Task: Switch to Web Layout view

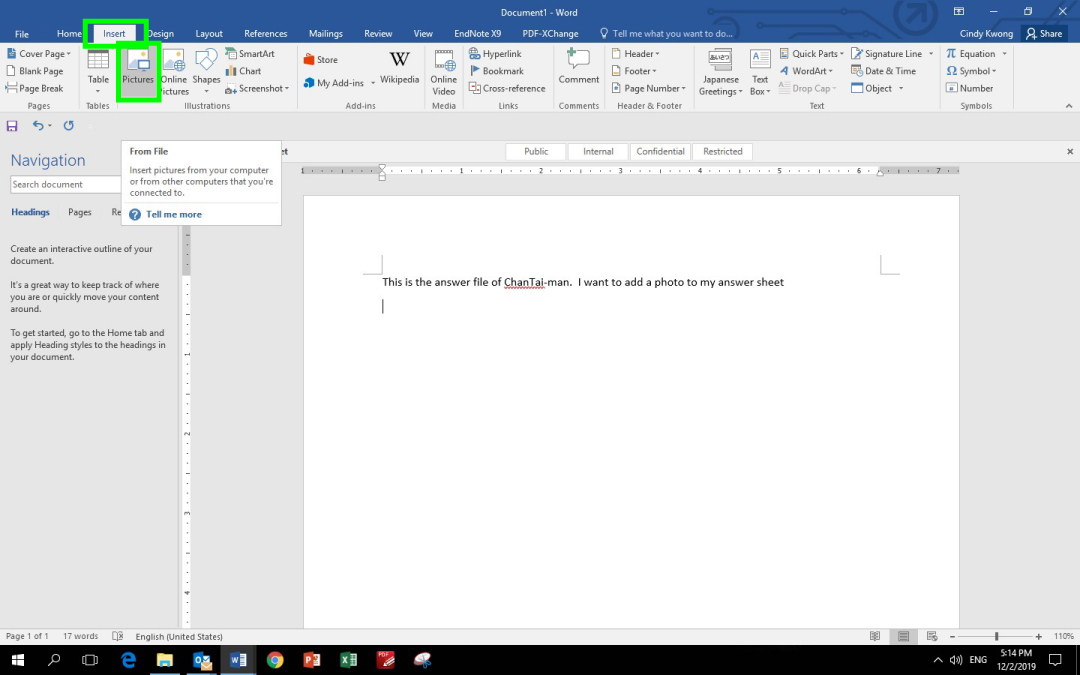Action: click(x=932, y=636)
